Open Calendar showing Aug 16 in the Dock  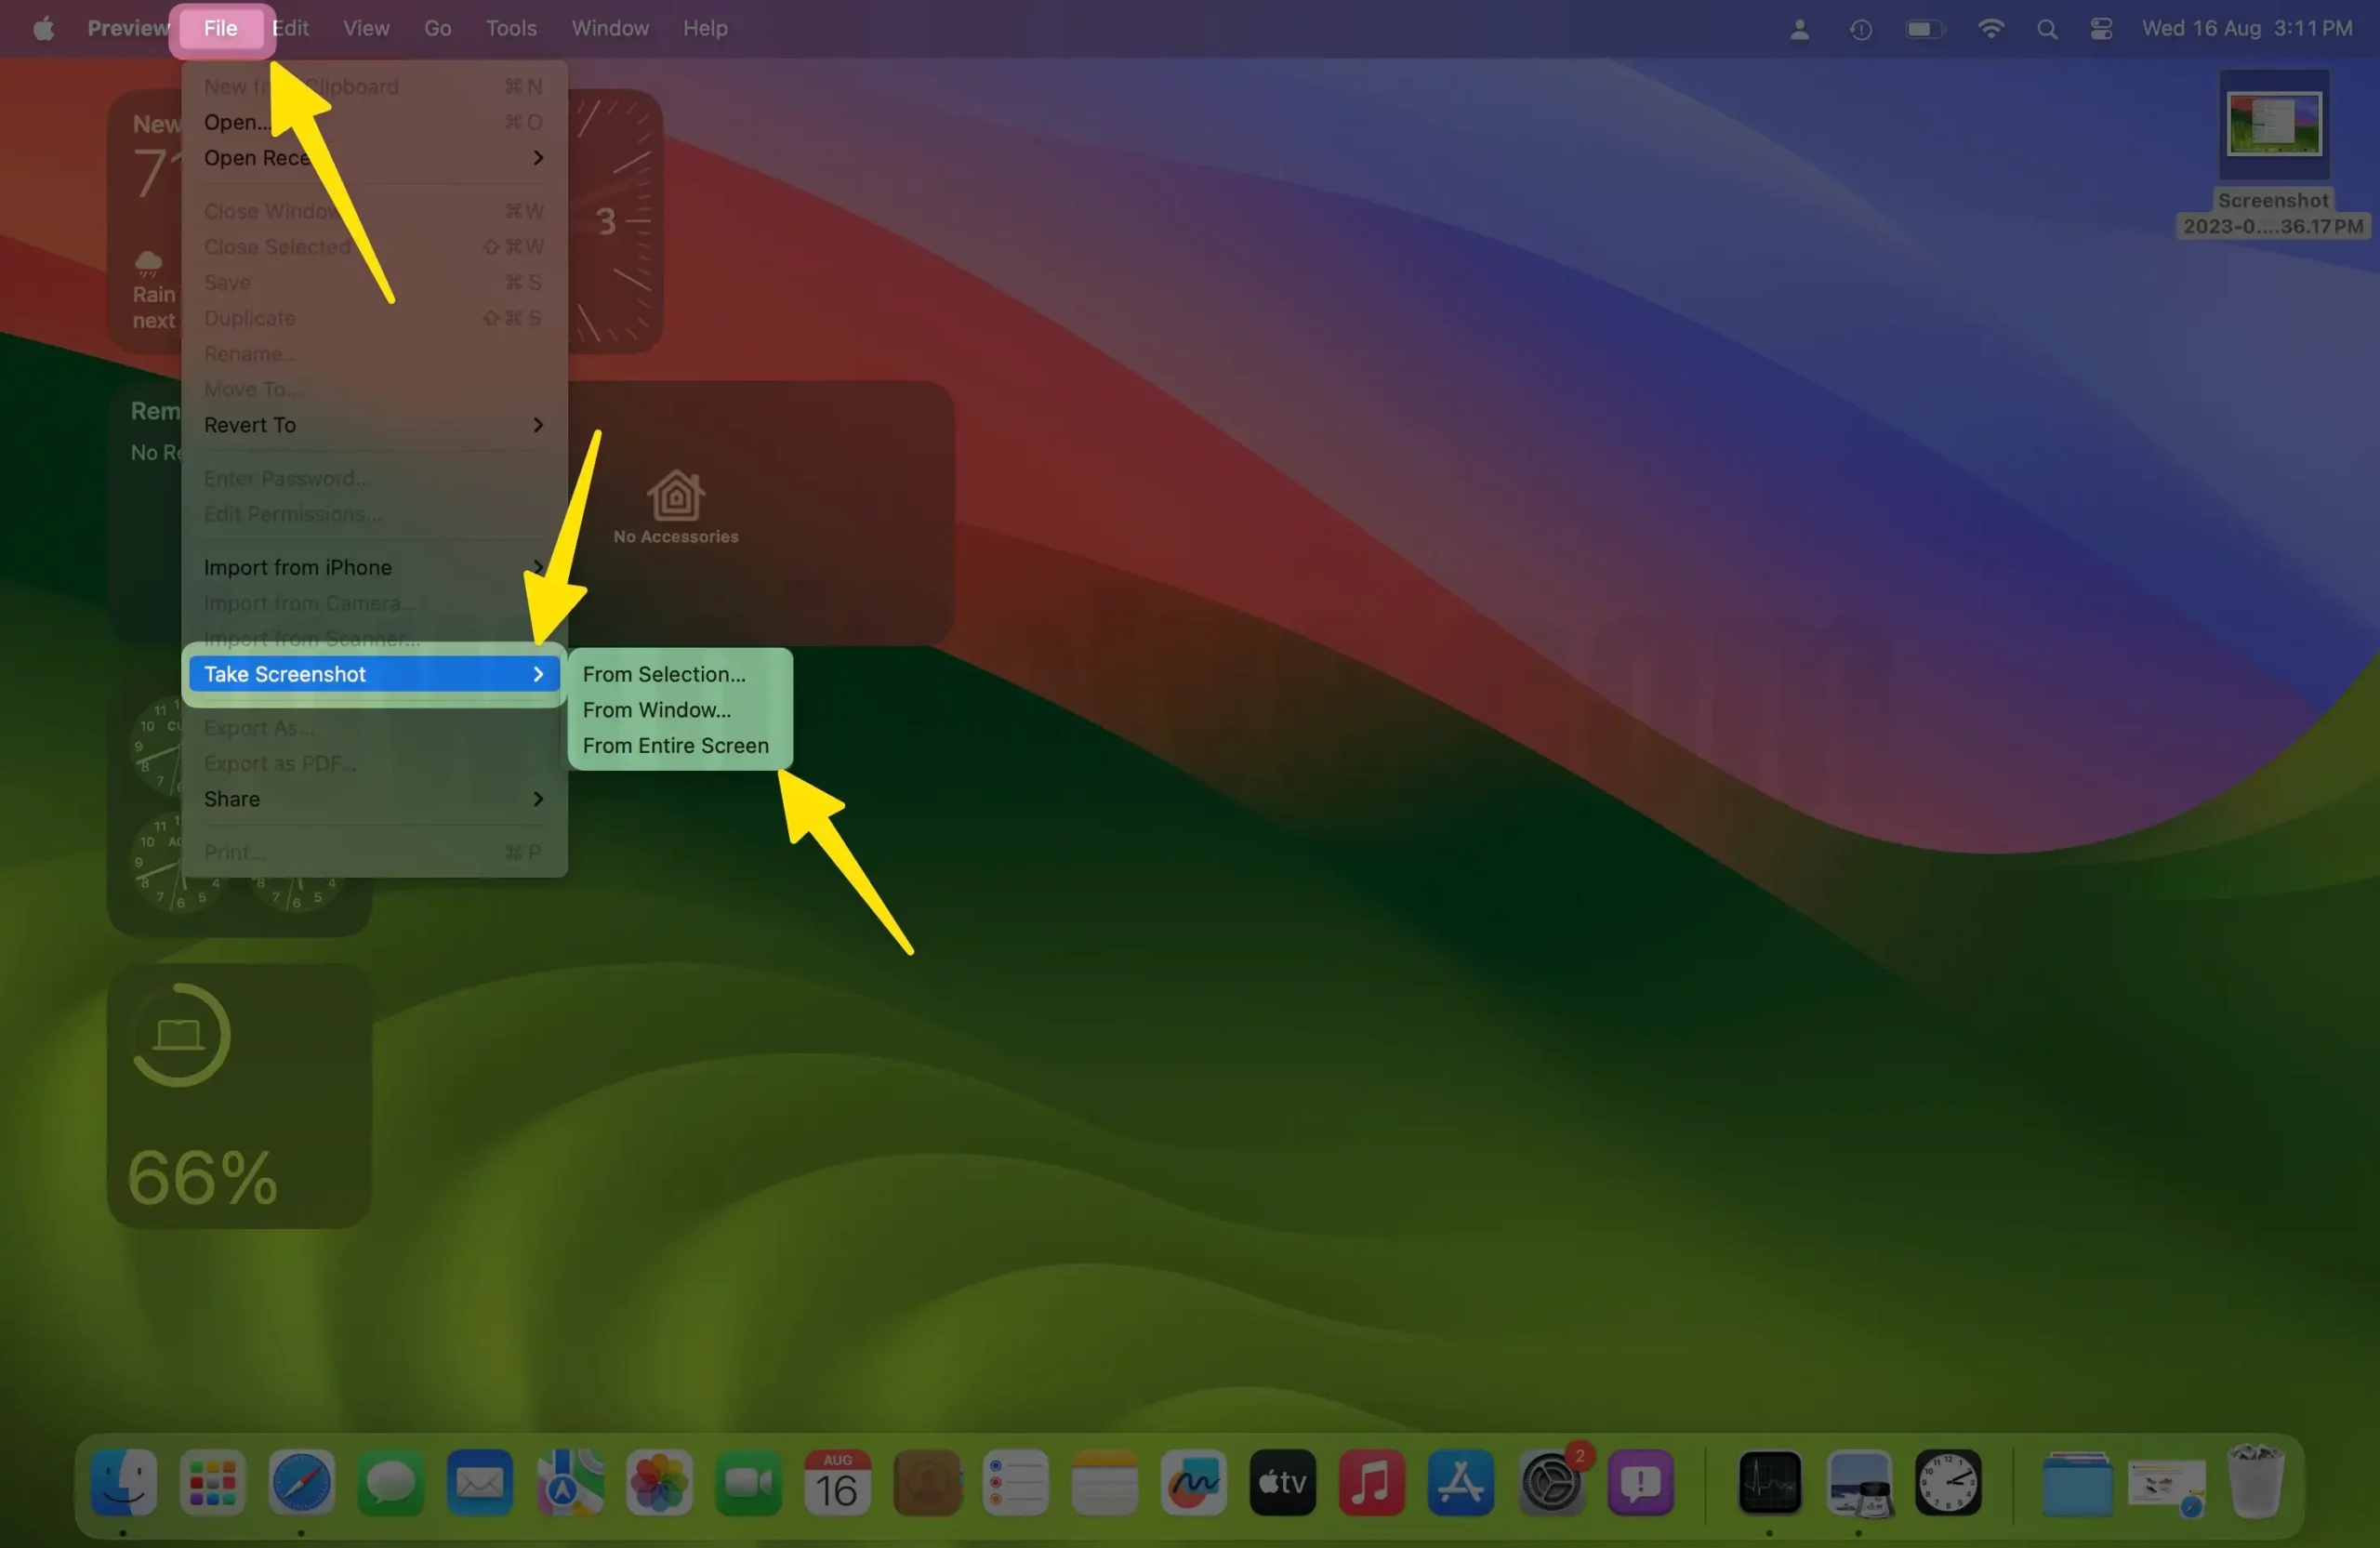tap(837, 1482)
